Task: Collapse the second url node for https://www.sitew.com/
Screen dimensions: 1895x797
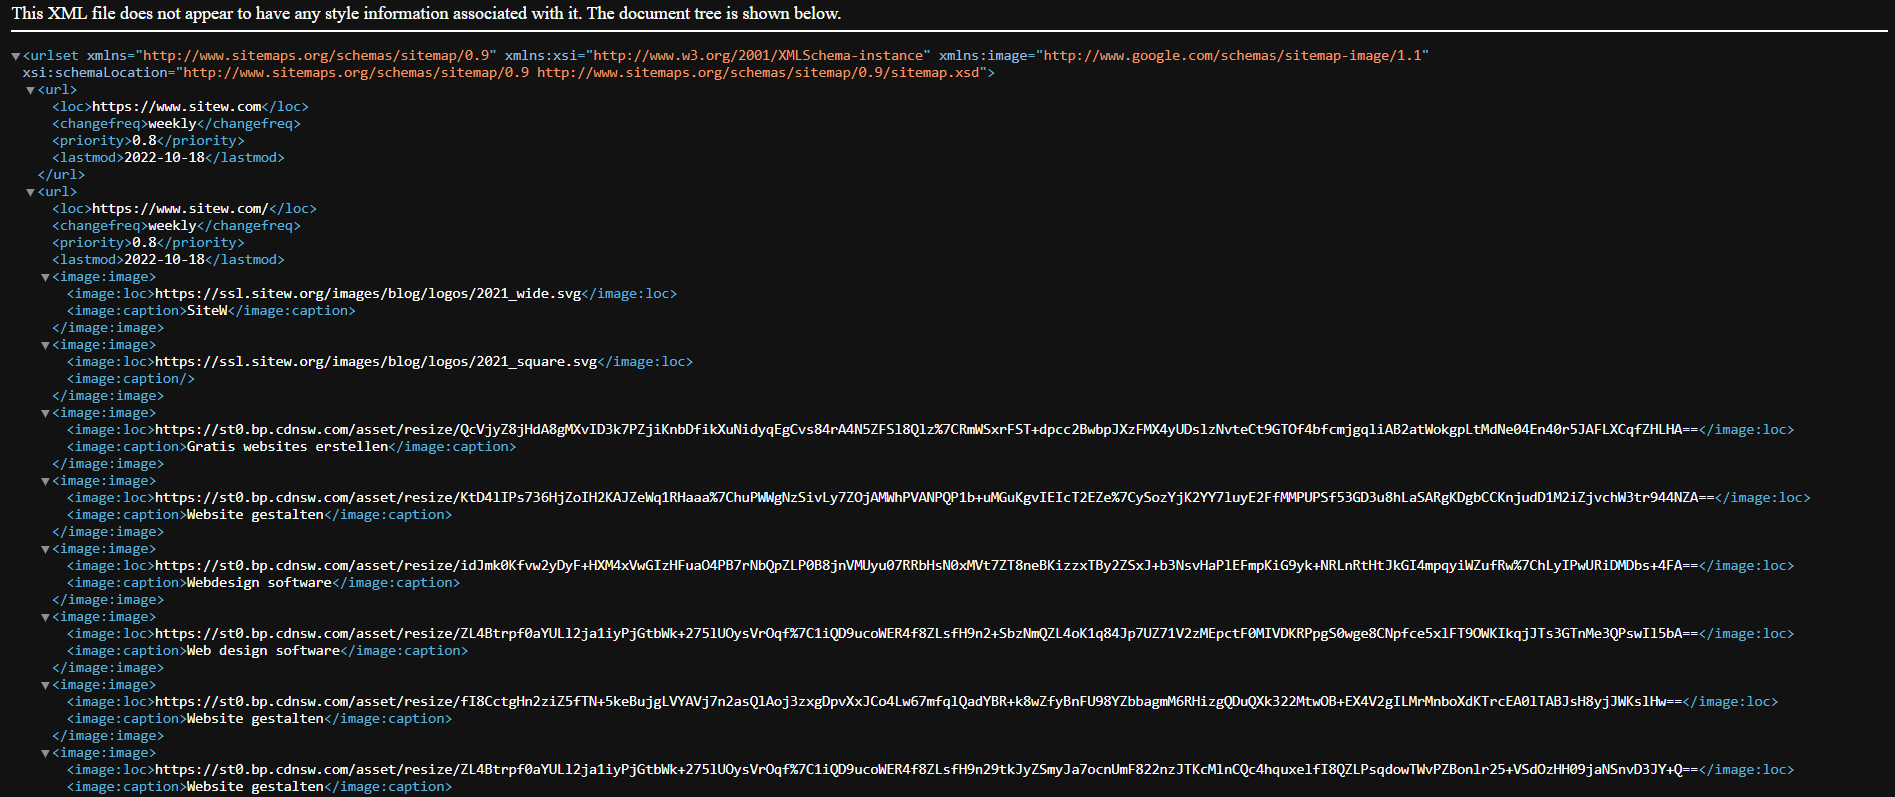Action: click(x=30, y=192)
